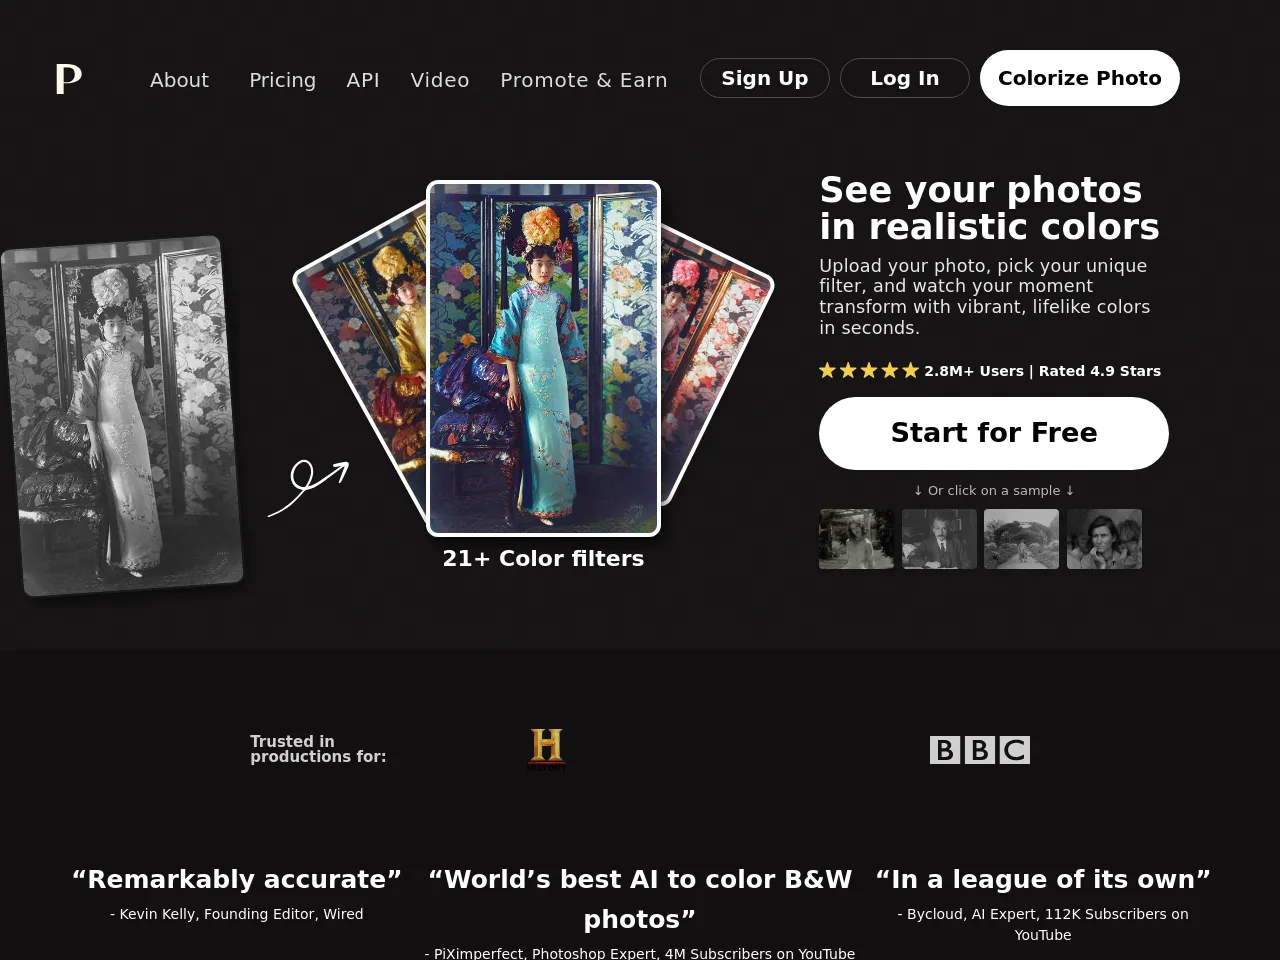The image size is (1280, 960).
Task: Select the third sample landscape thumbnail
Action: click(1022, 539)
